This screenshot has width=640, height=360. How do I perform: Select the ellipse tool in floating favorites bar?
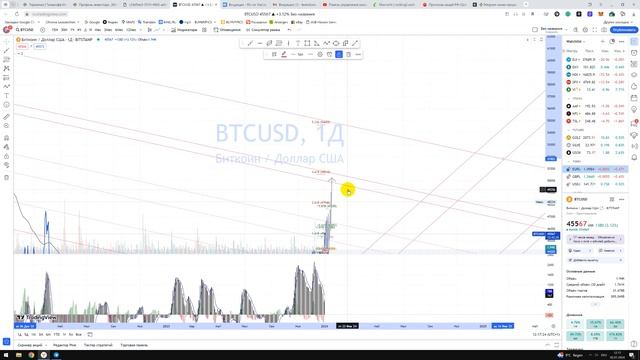click(x=336, y=43)
